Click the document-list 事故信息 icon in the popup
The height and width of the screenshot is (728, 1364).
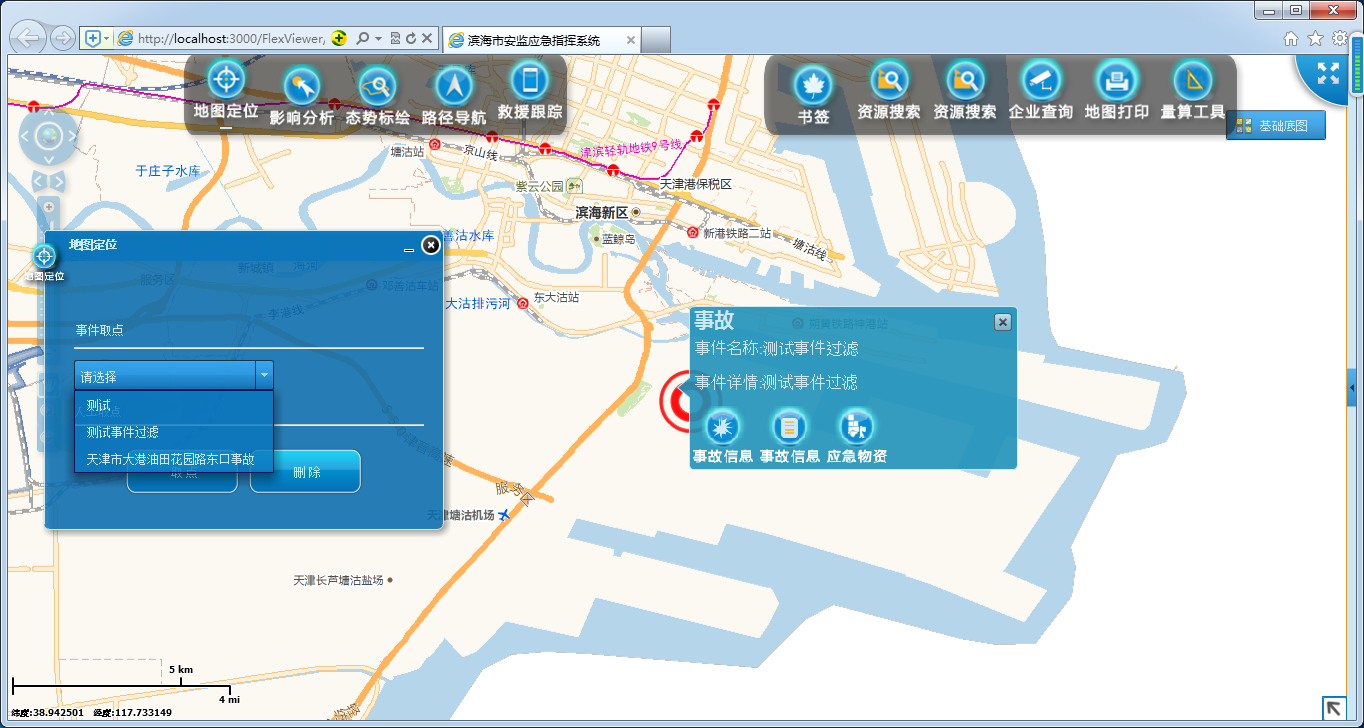(x=790, y=427)
